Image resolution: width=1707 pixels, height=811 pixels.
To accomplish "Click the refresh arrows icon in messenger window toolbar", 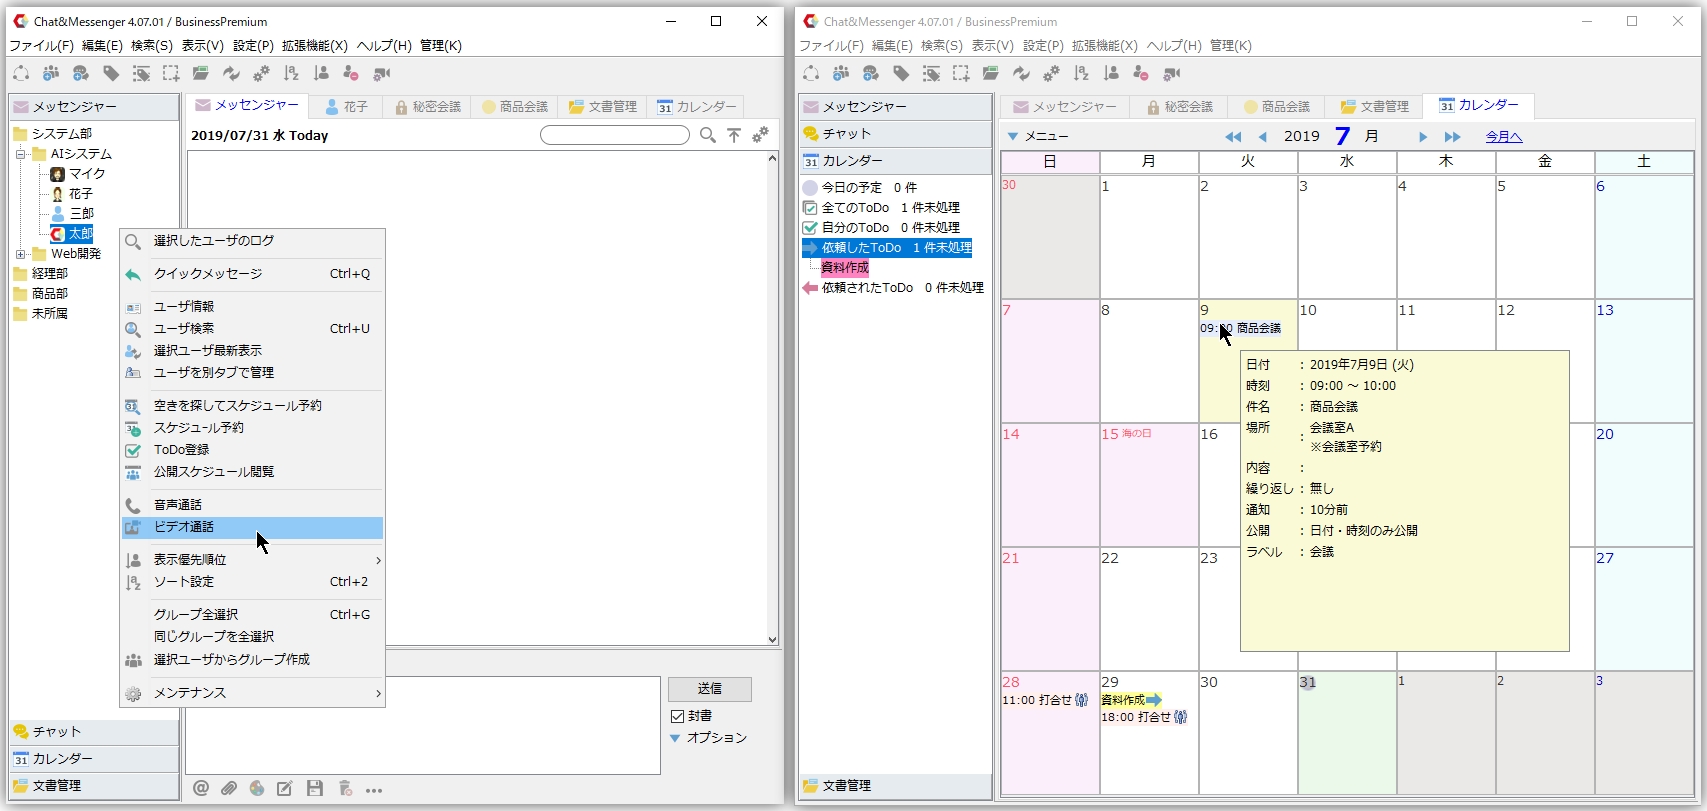I will point(231,73).
